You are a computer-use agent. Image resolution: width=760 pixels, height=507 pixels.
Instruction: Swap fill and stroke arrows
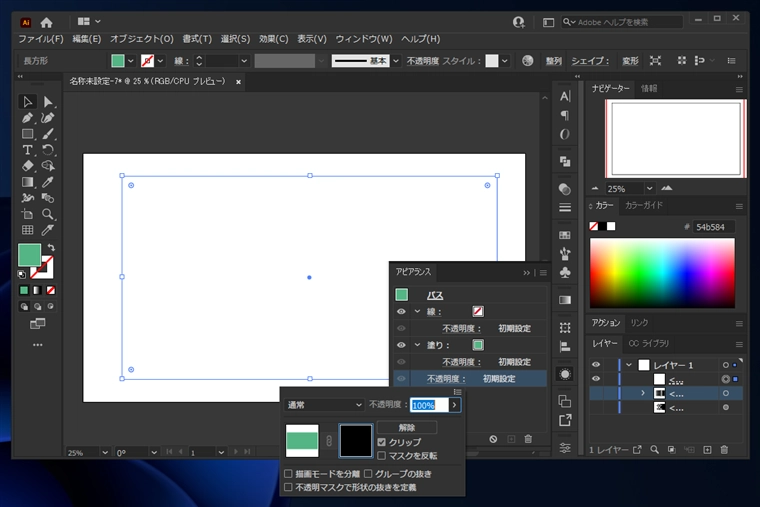pyautogui.click(x=51, y=248)
